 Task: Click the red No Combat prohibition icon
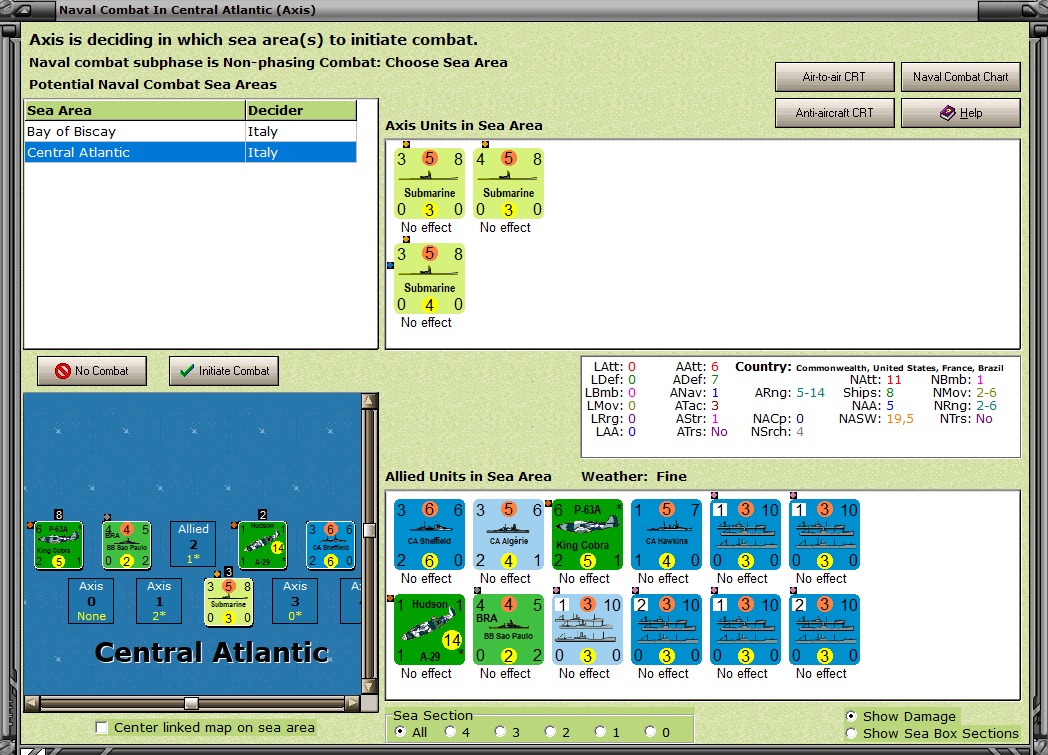click(x=63, y=371)
